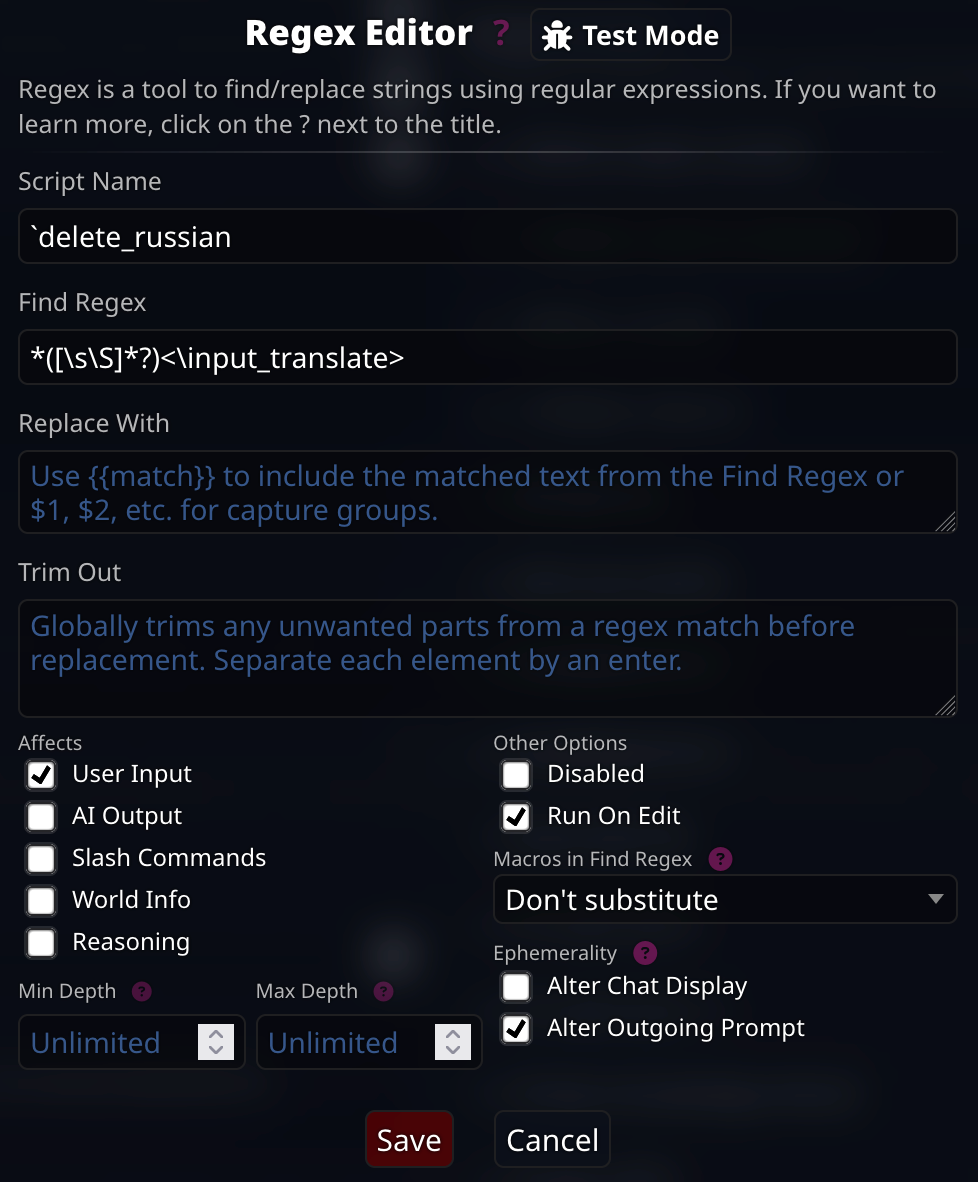
Task: Cancel editing the regex script
Action: point(552,1140)
